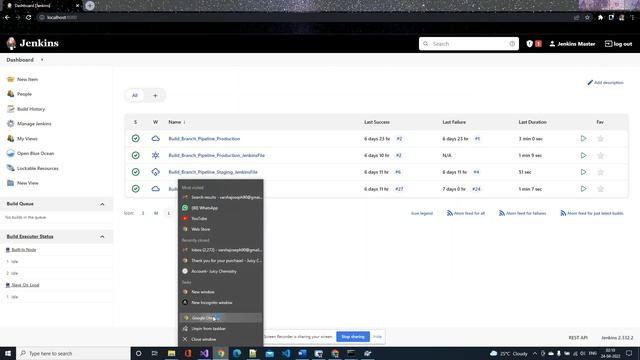Open Account - Juicy Chemistry entry
The height and width of the screenshot is (360, 640).
220,271
